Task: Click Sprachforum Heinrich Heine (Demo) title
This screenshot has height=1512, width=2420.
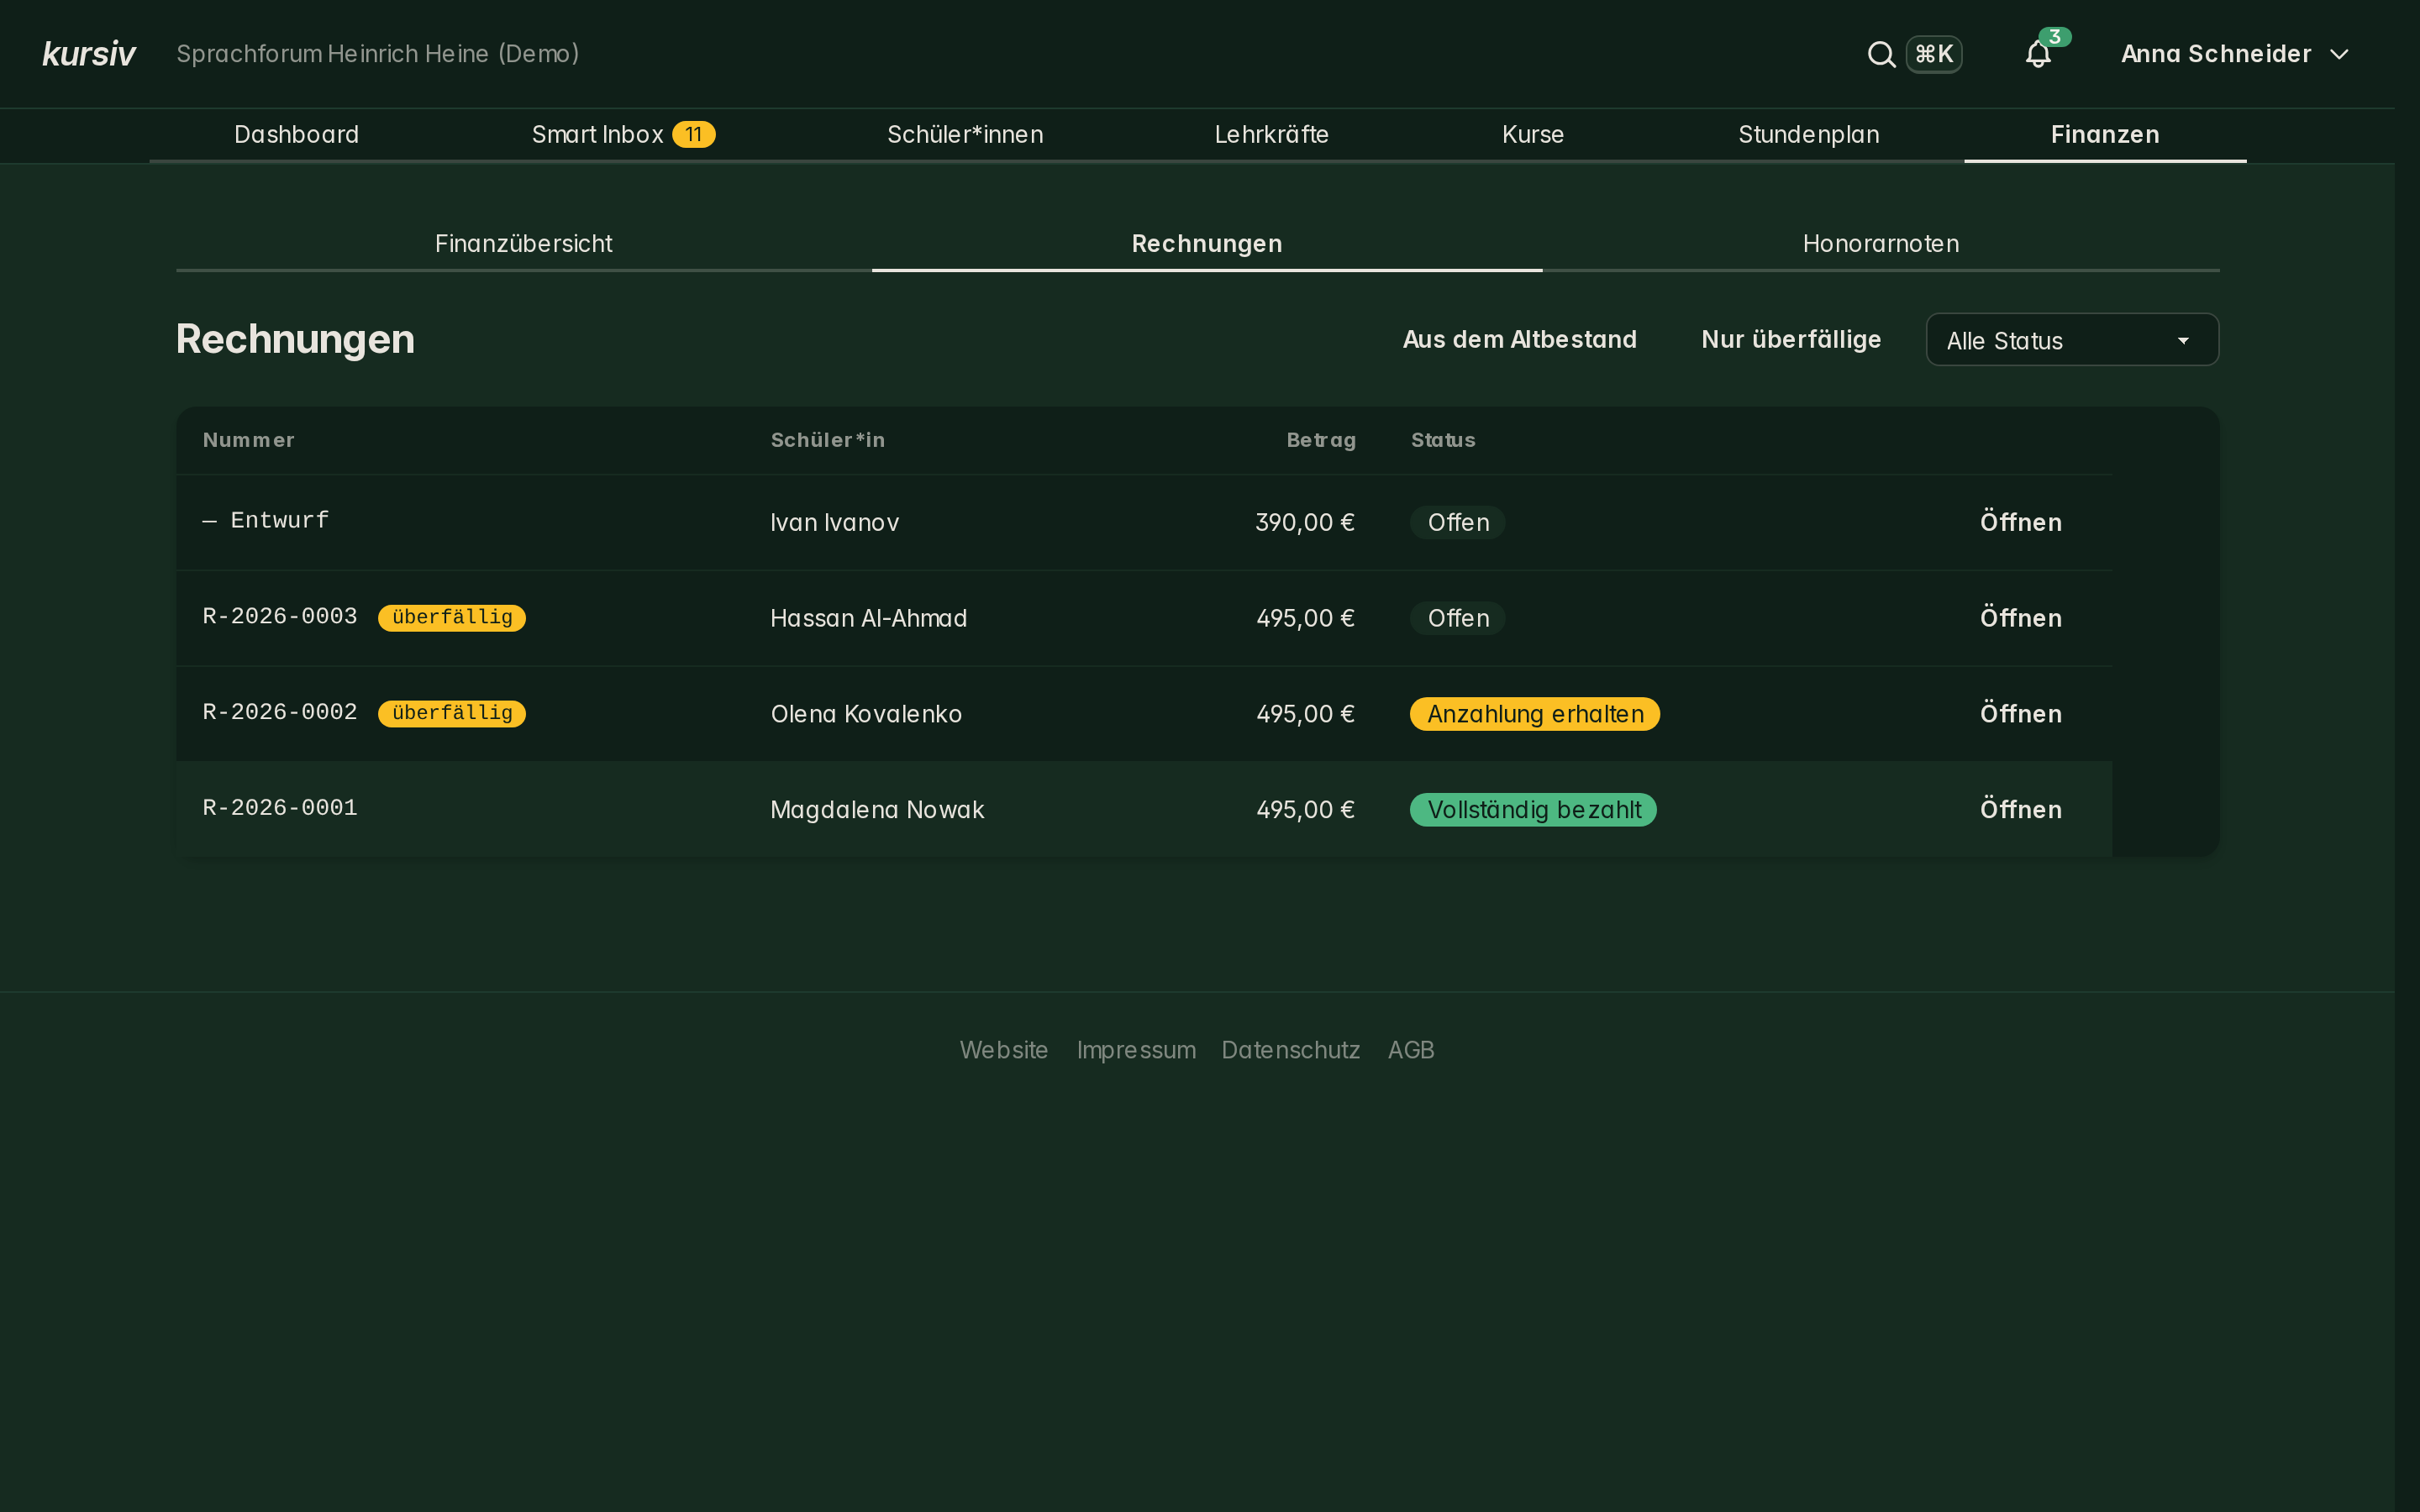Action: pyautogui.click(x=378, y=54)
